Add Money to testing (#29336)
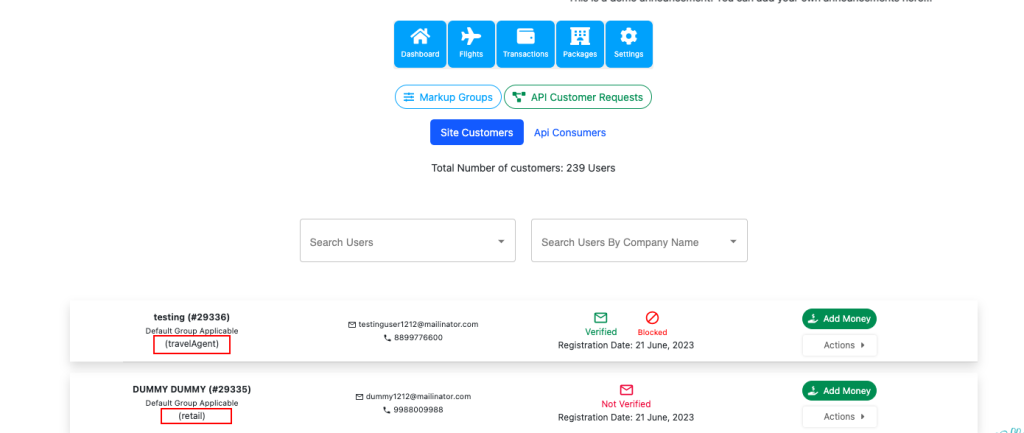This screenshot has width=1024, height=433. [x=839, y=319]
